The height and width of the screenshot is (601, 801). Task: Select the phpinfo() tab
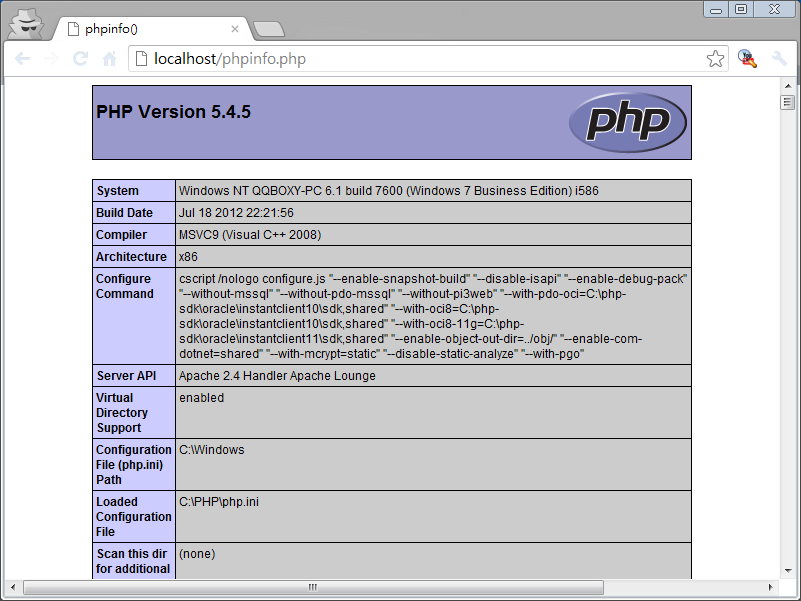pos(153,29)
